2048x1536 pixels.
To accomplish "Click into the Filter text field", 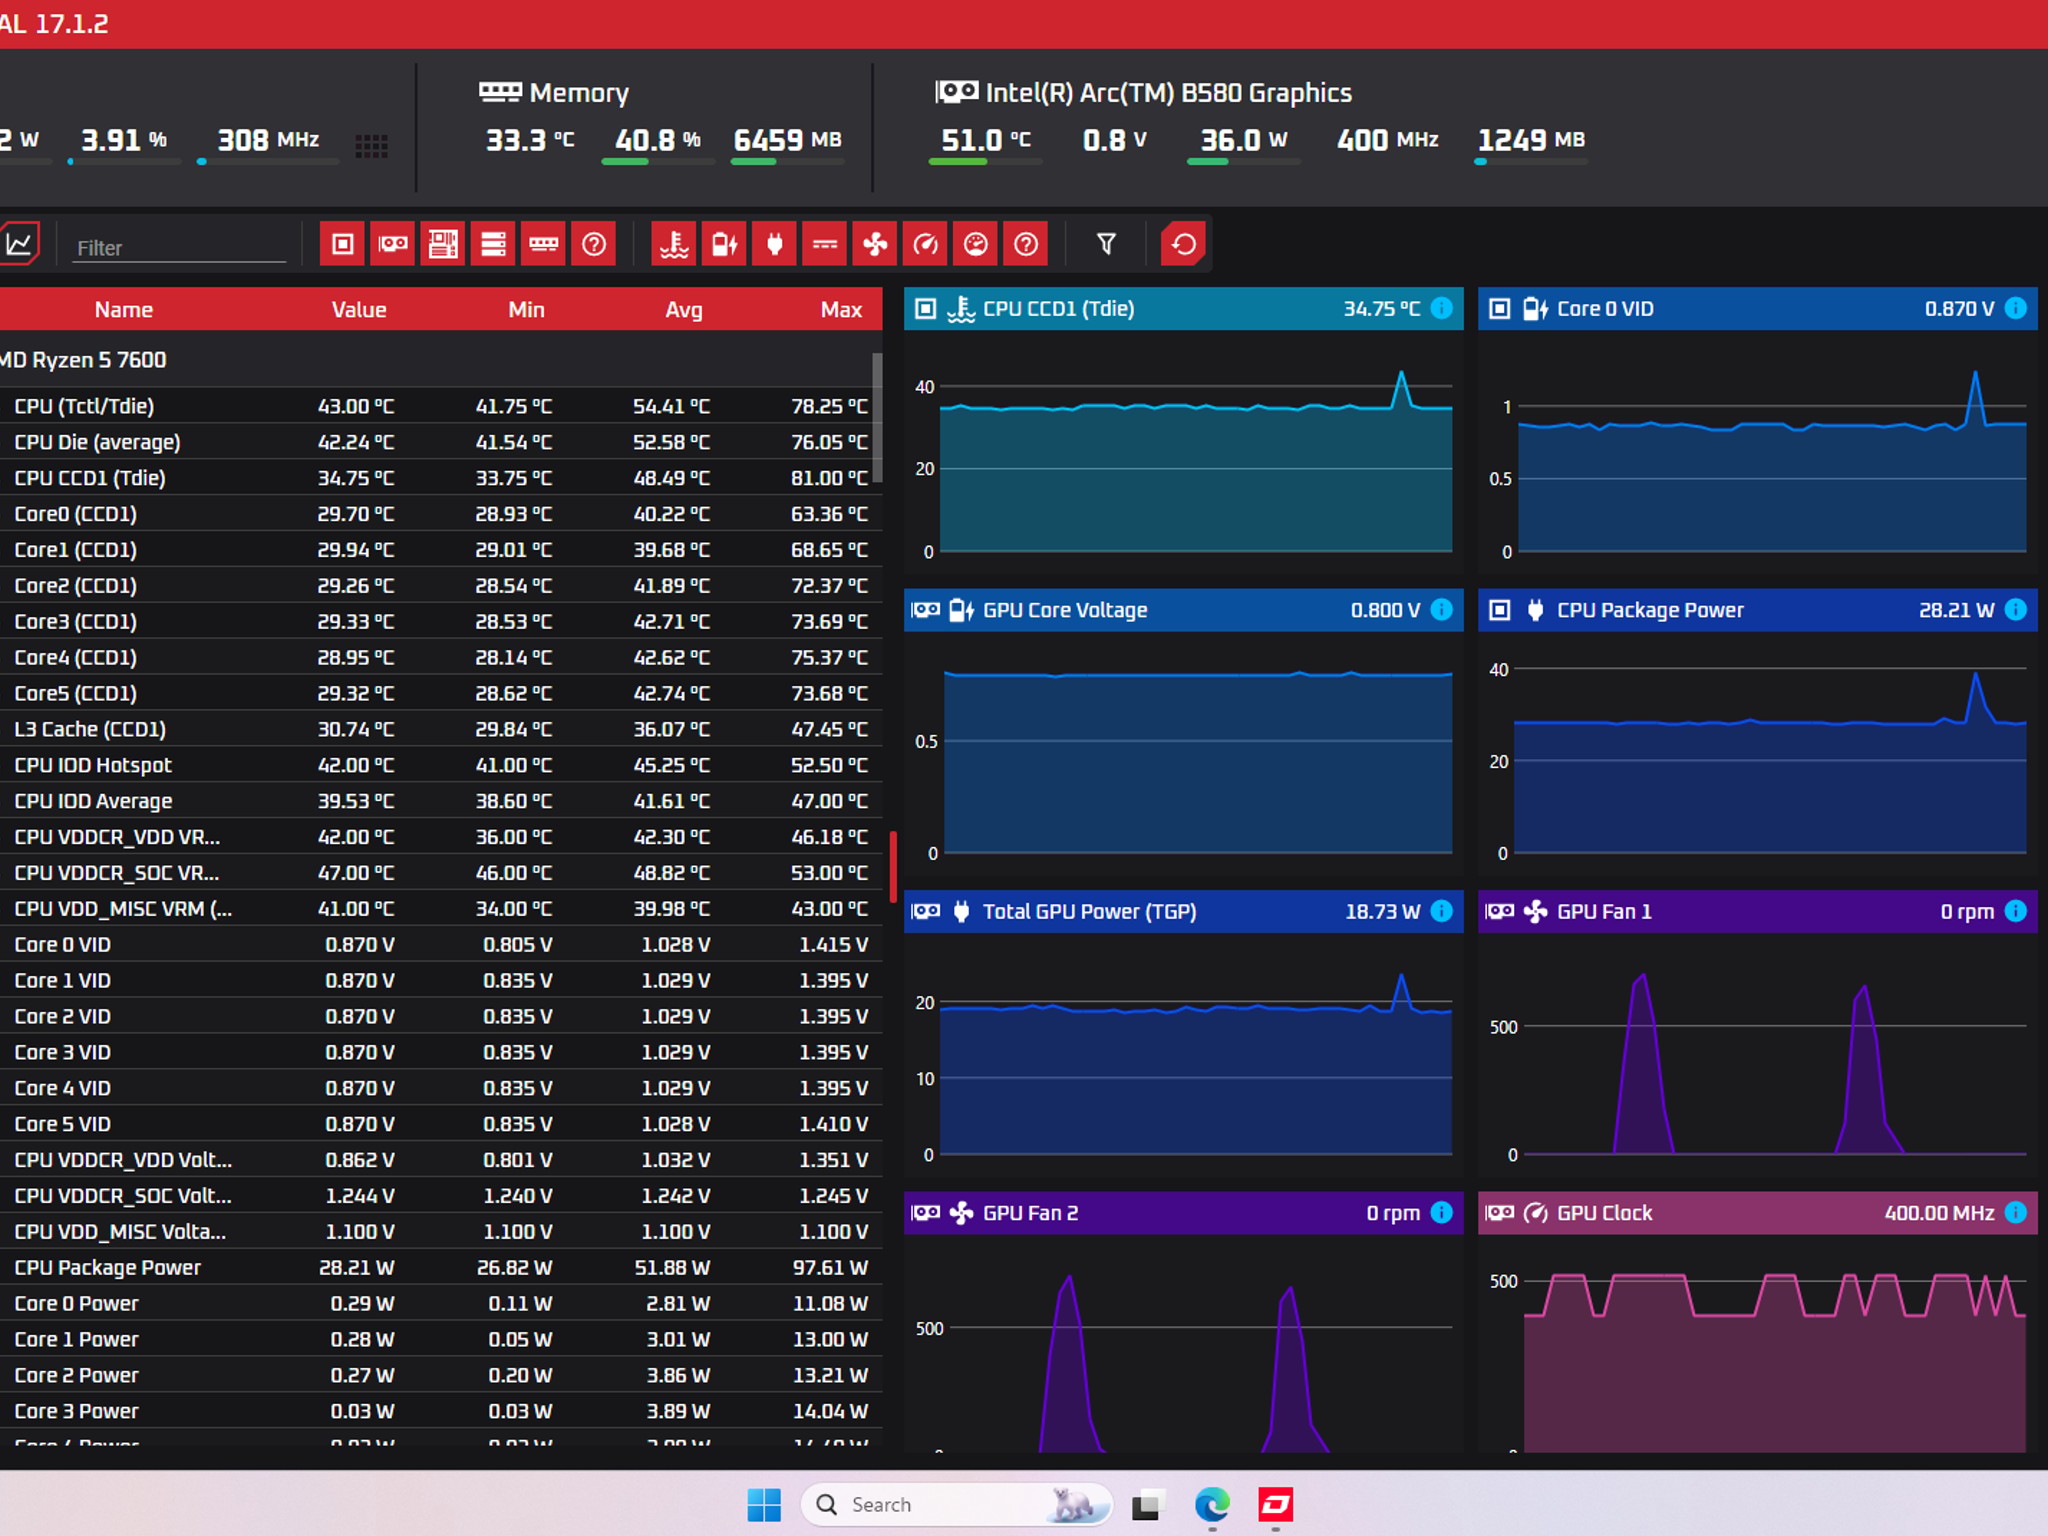I will click(179, 247).
